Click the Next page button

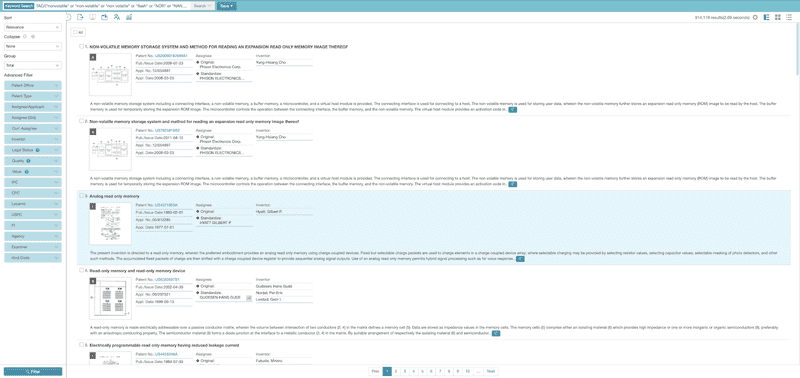(x=491, y=371)
